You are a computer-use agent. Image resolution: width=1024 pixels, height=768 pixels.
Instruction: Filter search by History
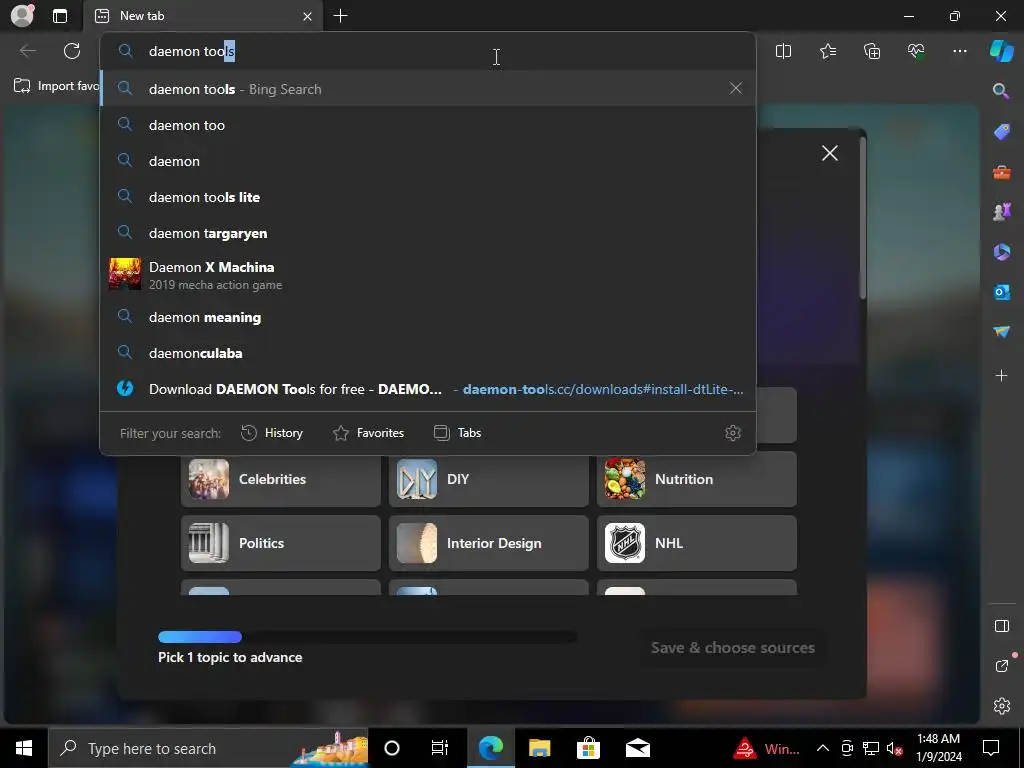(x=272, y=433)
